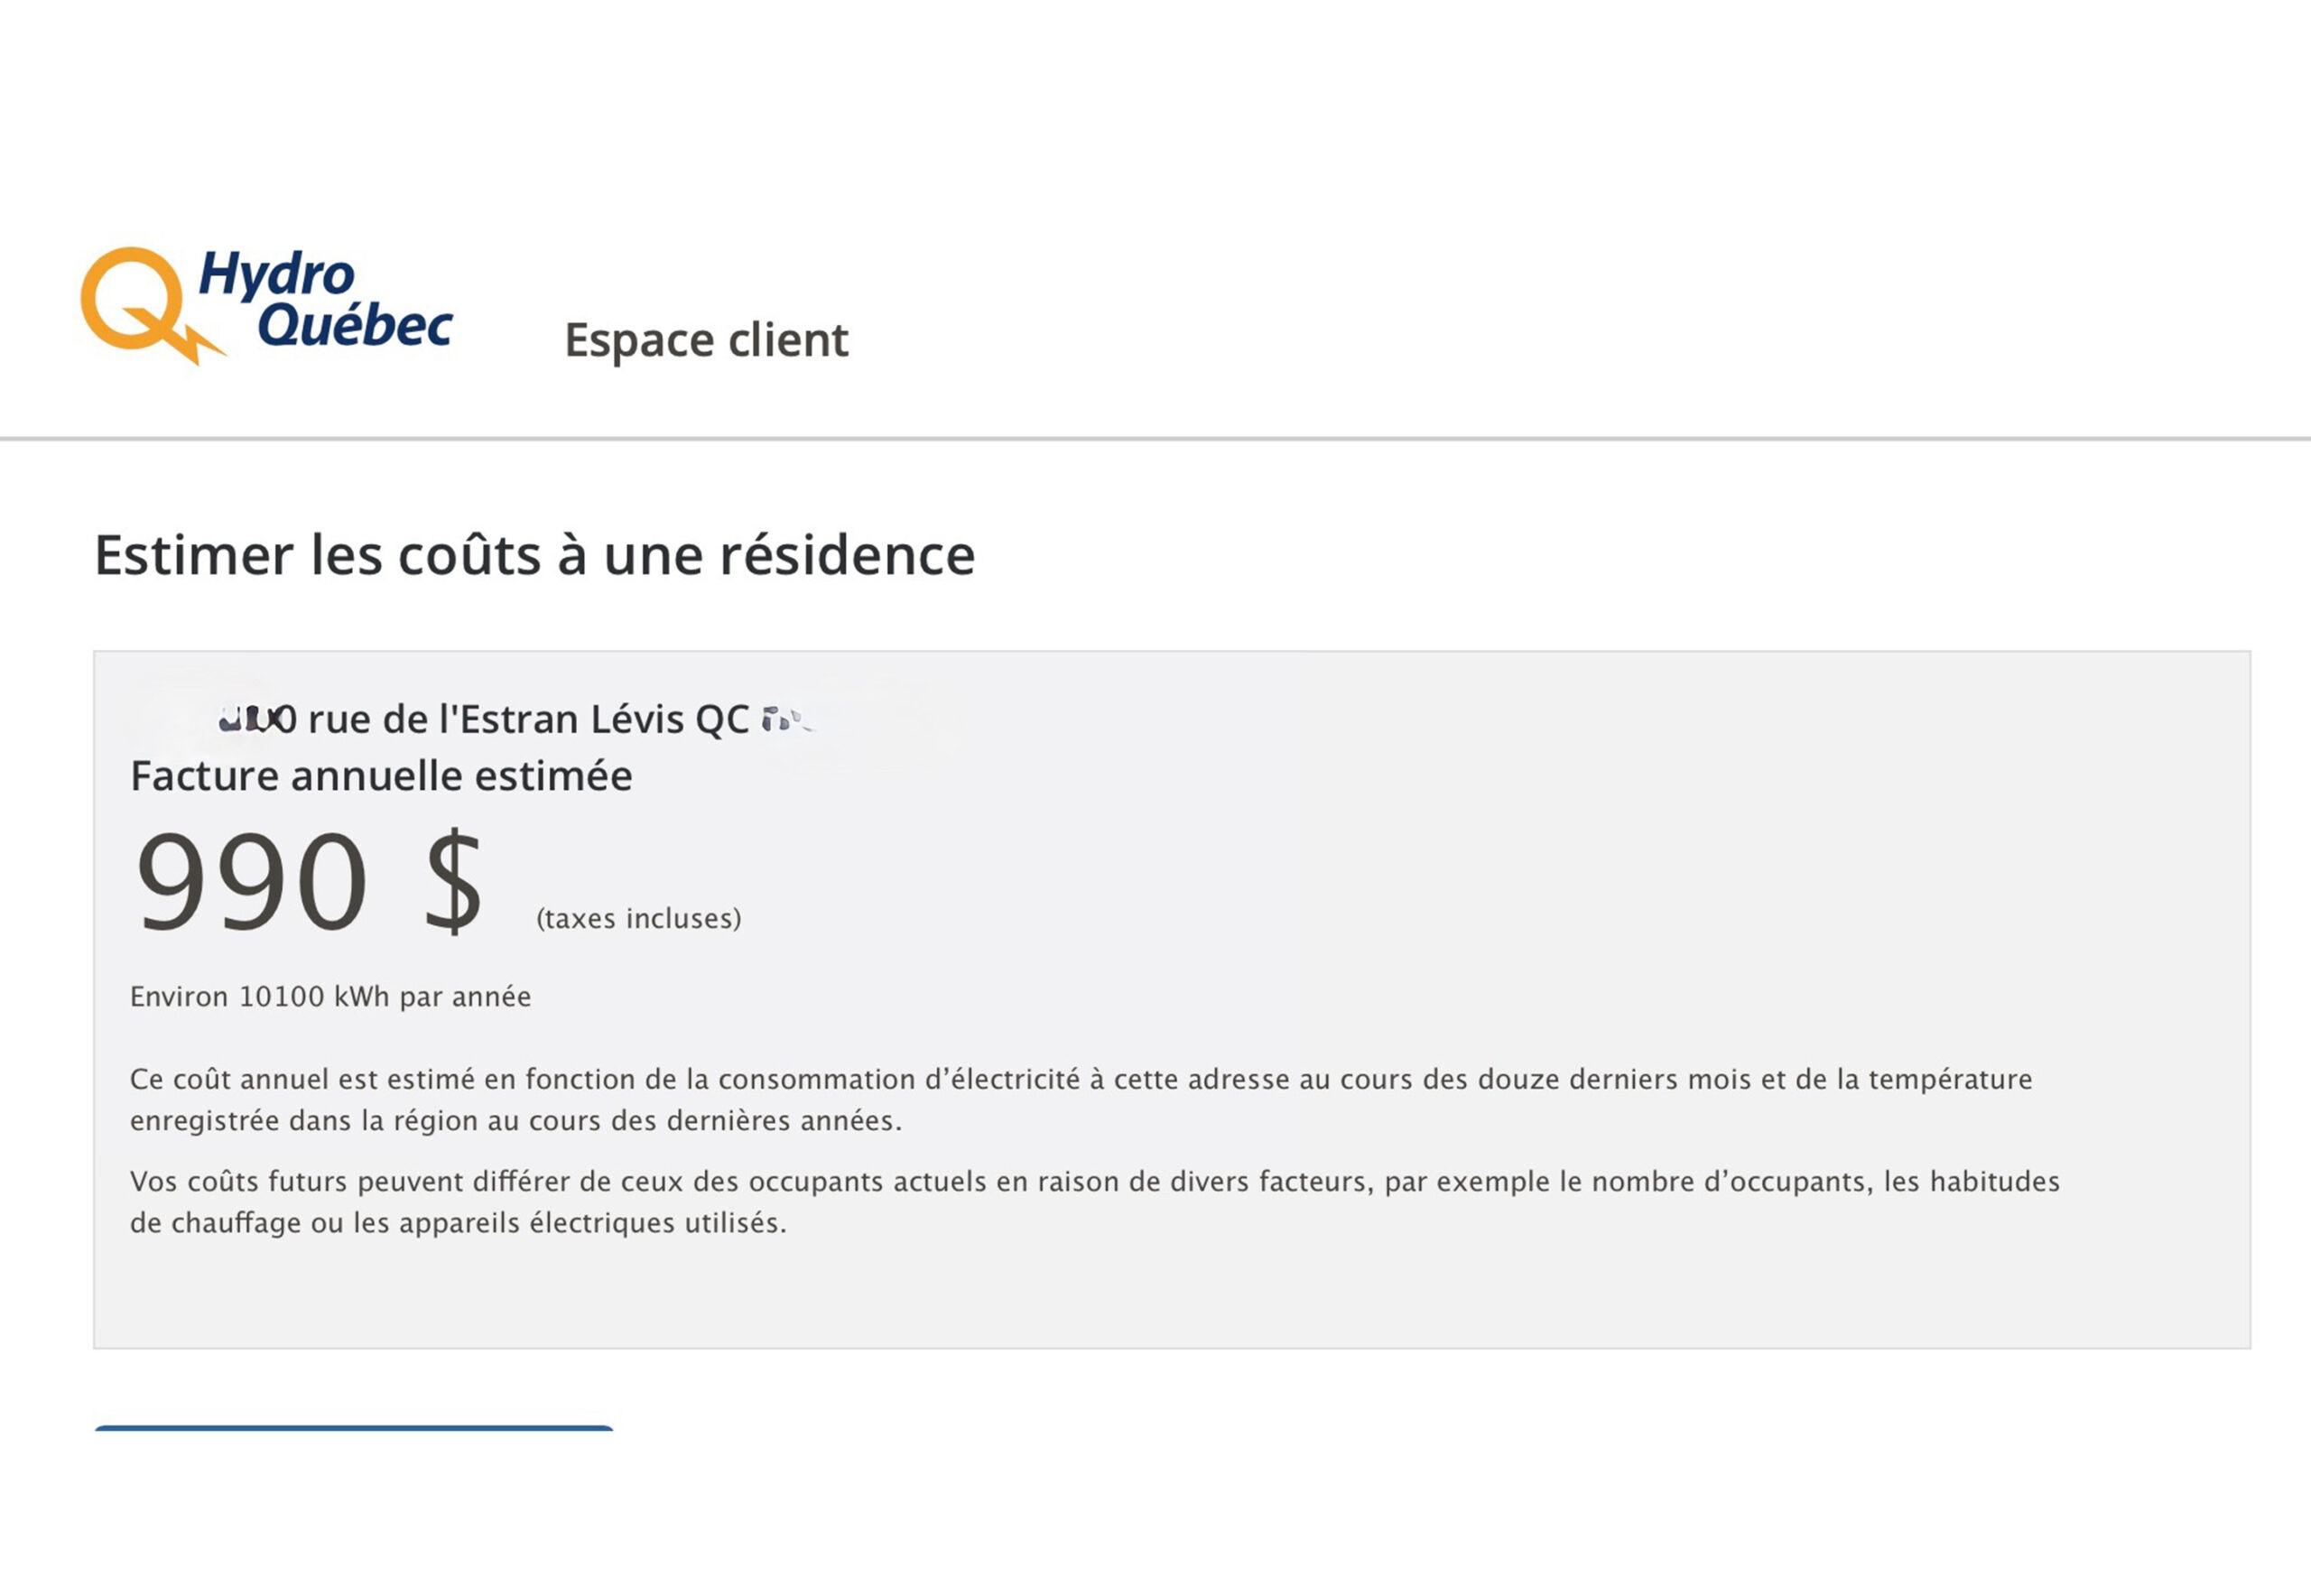Screen dimensions: 2311x1596
Task: Click the word Québec in the logo
Action: click(x=355, y=325)
